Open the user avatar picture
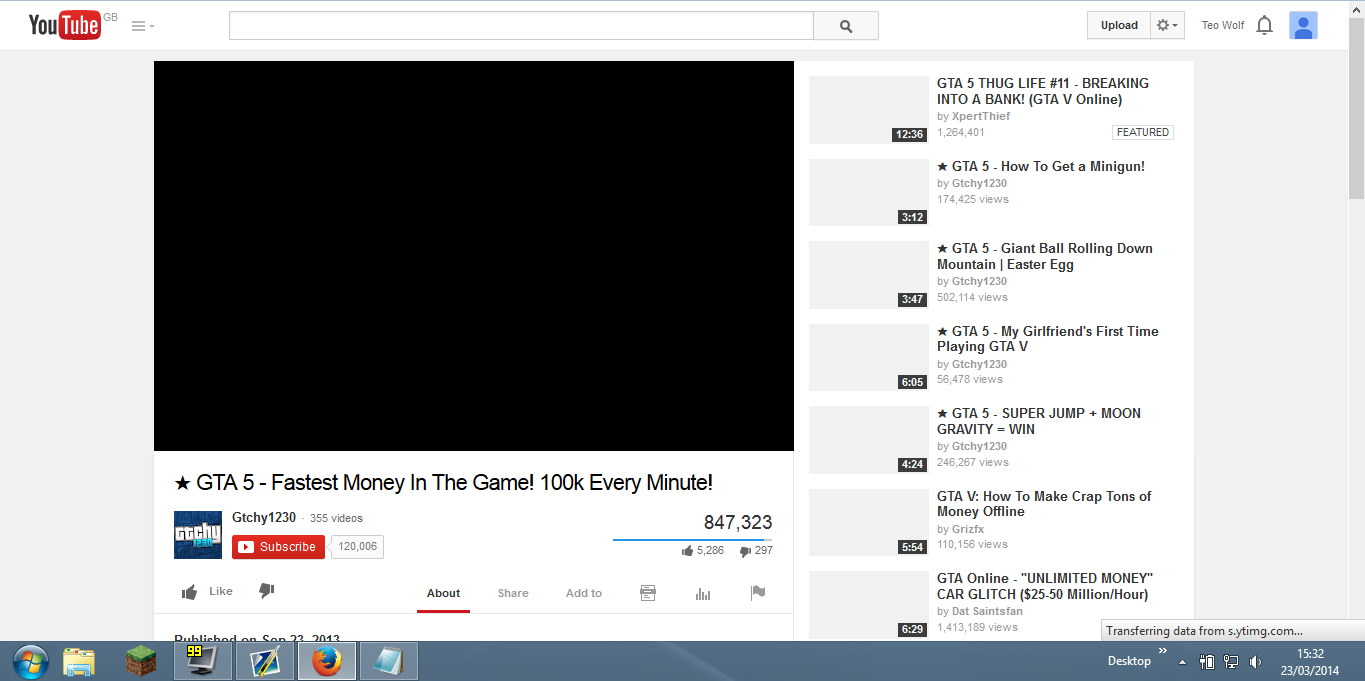The image size is (1365, 681). (1303, 25)
